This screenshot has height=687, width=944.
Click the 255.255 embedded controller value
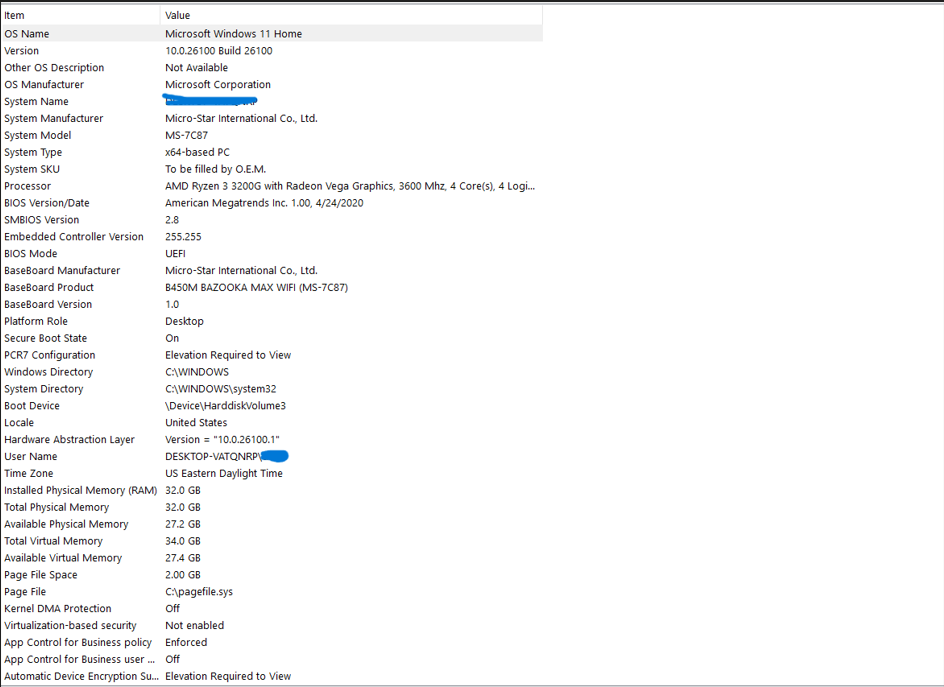coord(183,236)
